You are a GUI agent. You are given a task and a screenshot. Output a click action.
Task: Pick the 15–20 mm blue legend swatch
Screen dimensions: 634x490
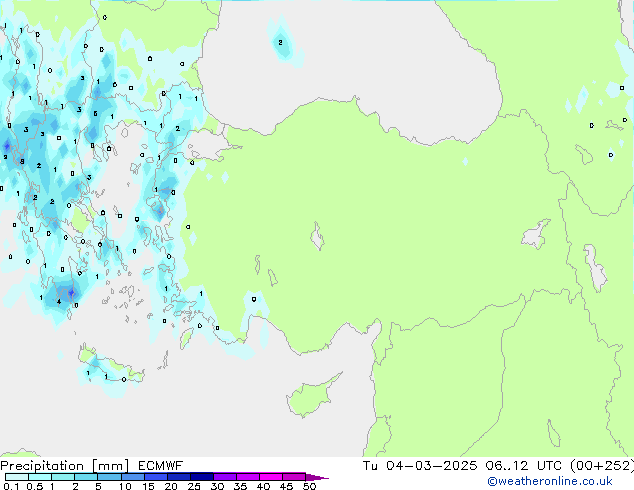tap(156, 477)
